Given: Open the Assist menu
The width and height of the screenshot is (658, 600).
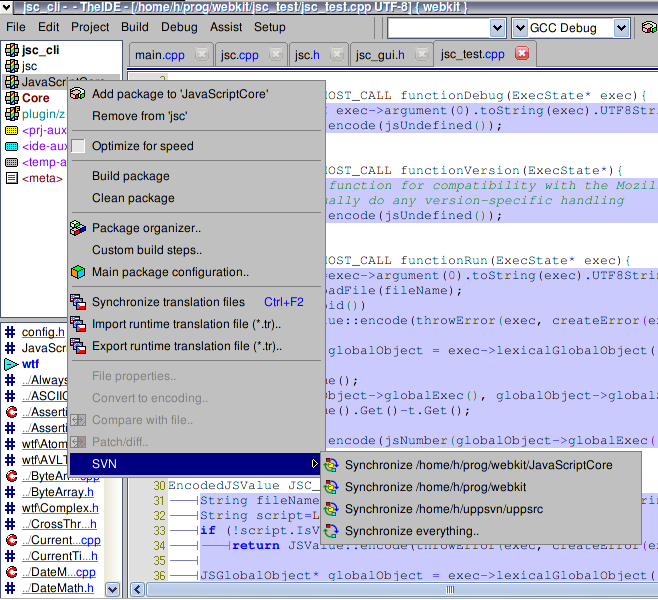Looking at the screenshot, I should click(x=226, y=27).
